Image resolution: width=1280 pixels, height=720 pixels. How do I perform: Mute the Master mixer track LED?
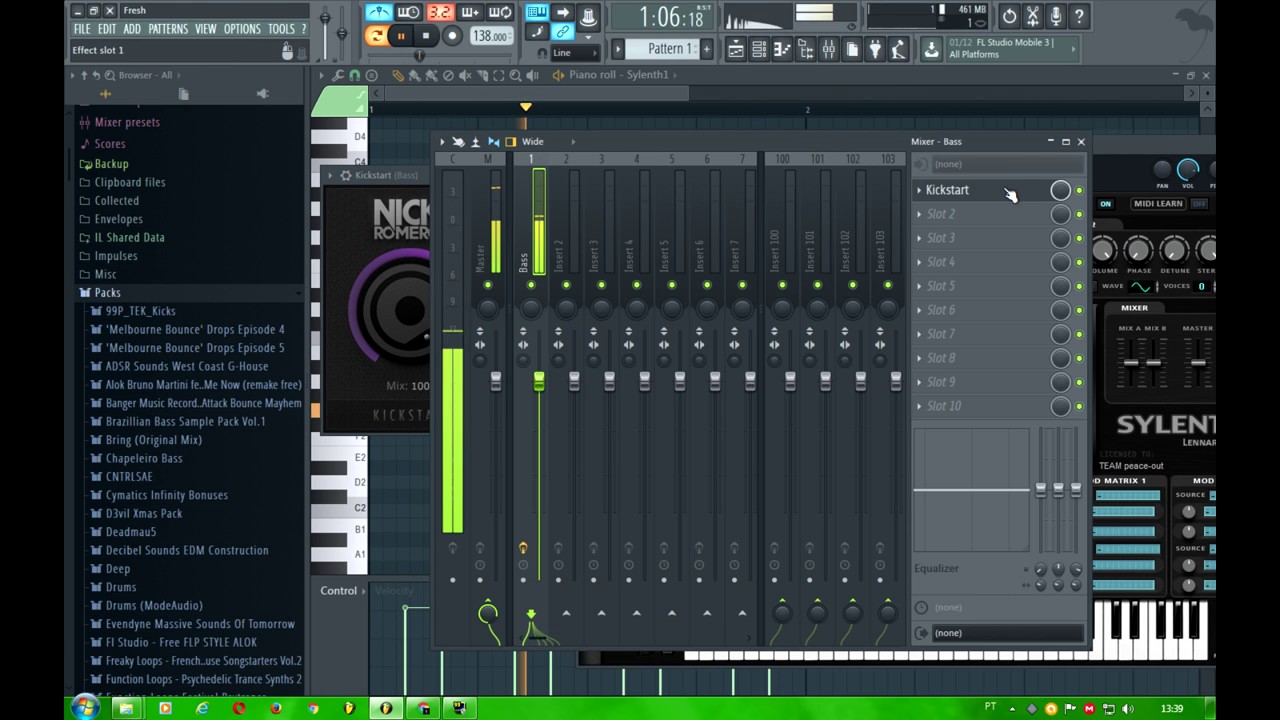[x=488, y=286]
